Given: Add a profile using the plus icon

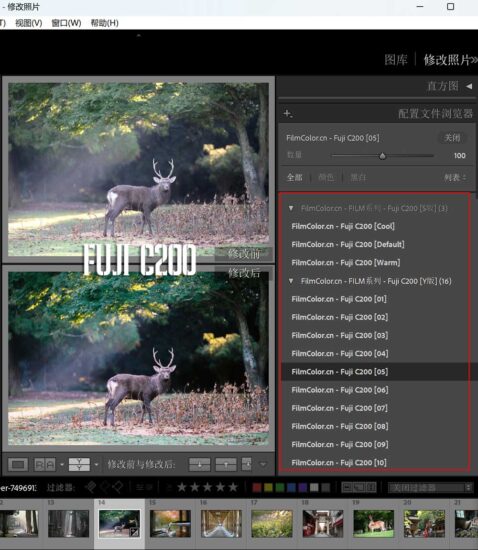Looking at the screenshot, I should pos(288,113).
